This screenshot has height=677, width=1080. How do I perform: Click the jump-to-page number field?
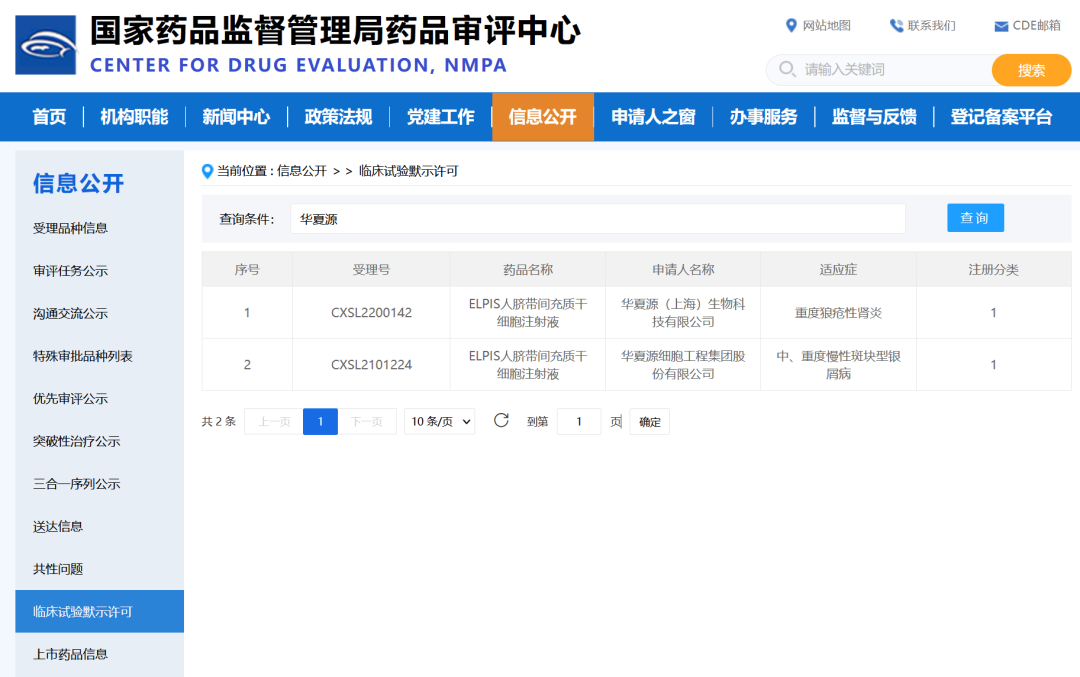tap(579, 421)
